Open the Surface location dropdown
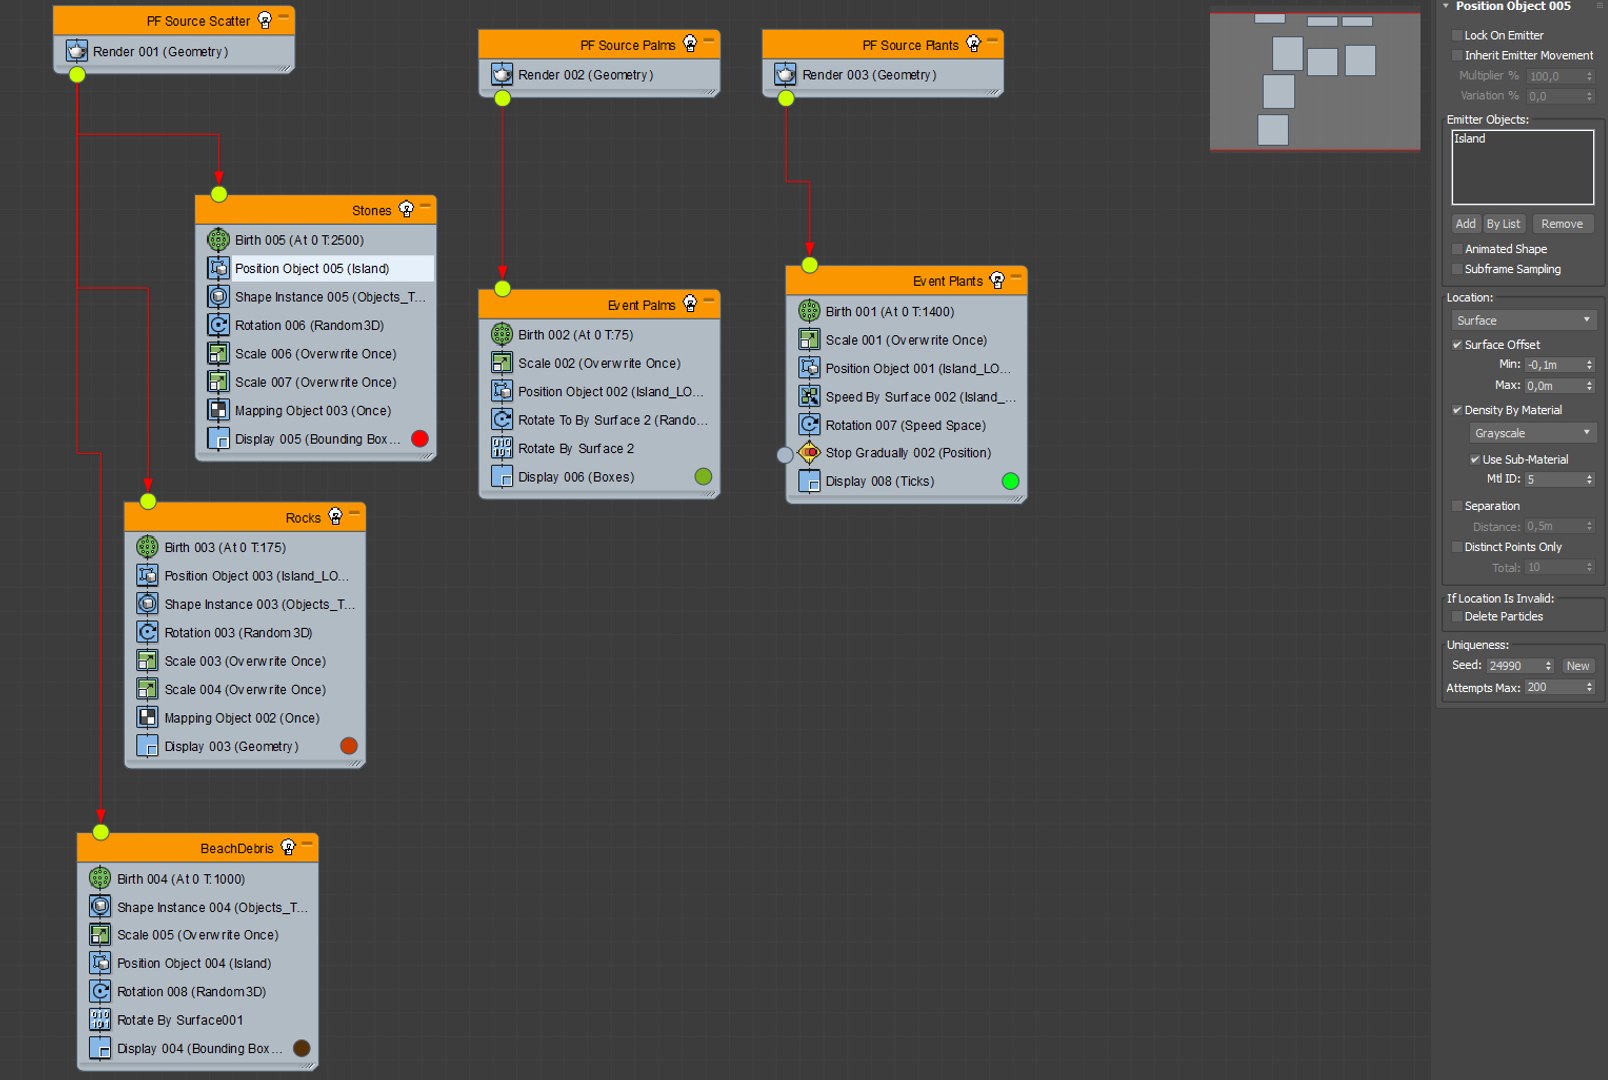This screenshot has height=1080, width=1608. click(1524, 320)
